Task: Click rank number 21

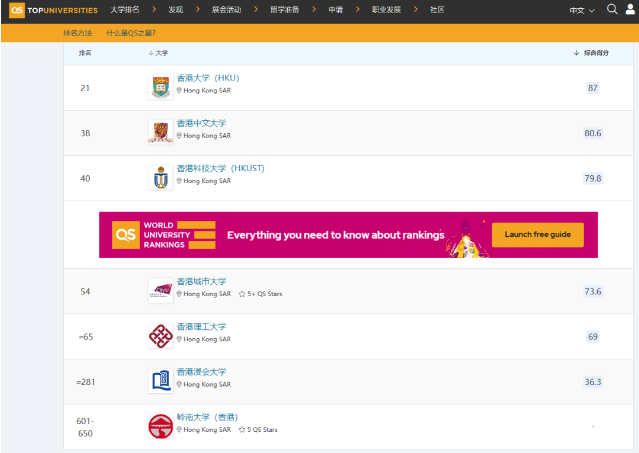Action: 85,88
